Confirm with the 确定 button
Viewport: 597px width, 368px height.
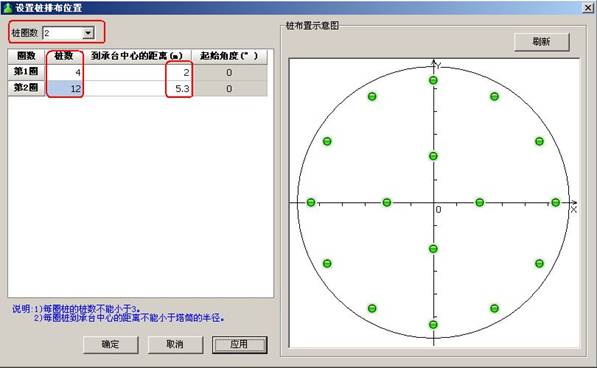tap(110, 344)
